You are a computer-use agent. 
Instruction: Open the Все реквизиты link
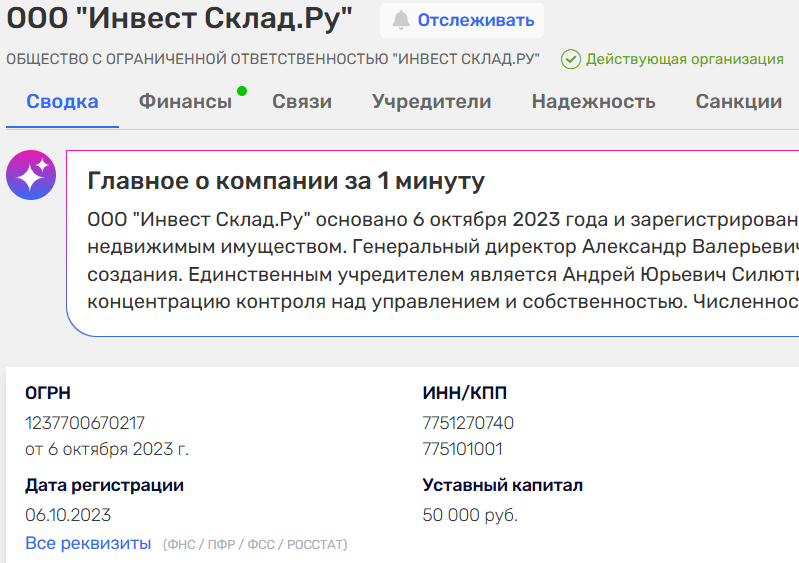[88, 543]
